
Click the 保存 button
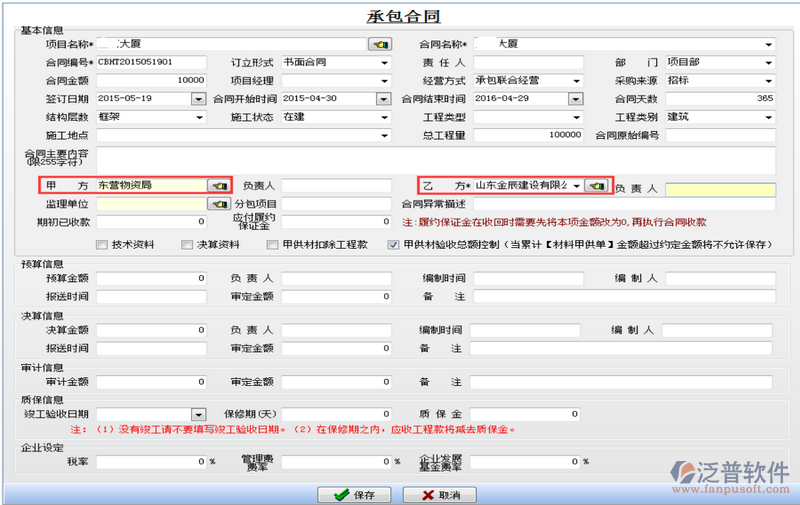[x=354, y=495]
